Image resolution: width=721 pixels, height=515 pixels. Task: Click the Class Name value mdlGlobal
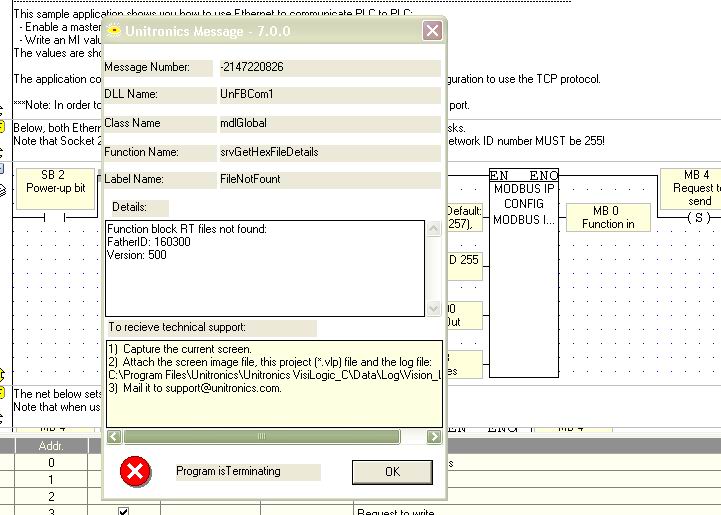[x=330, y=123]
